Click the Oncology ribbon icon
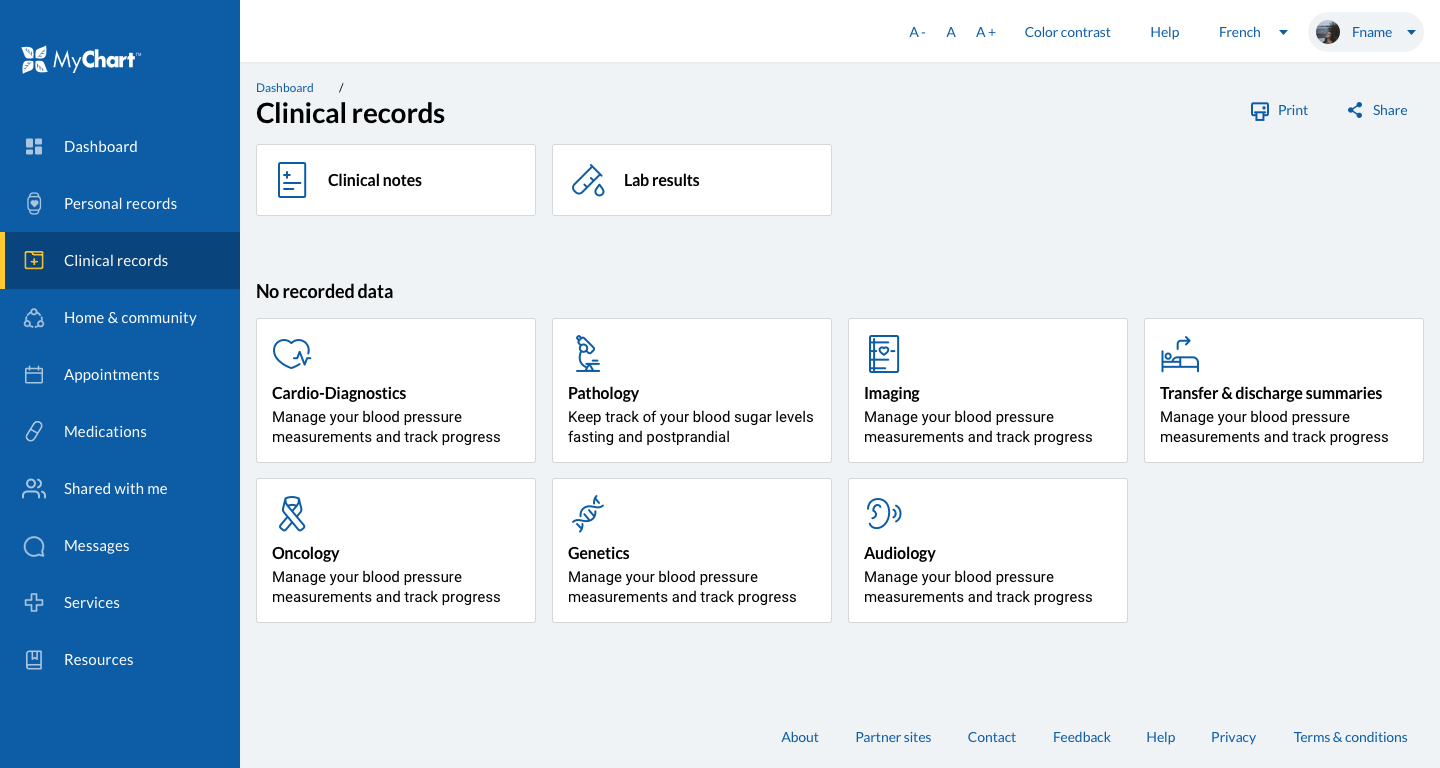This screenshot has width=1440, height=768. pos(292,513)
